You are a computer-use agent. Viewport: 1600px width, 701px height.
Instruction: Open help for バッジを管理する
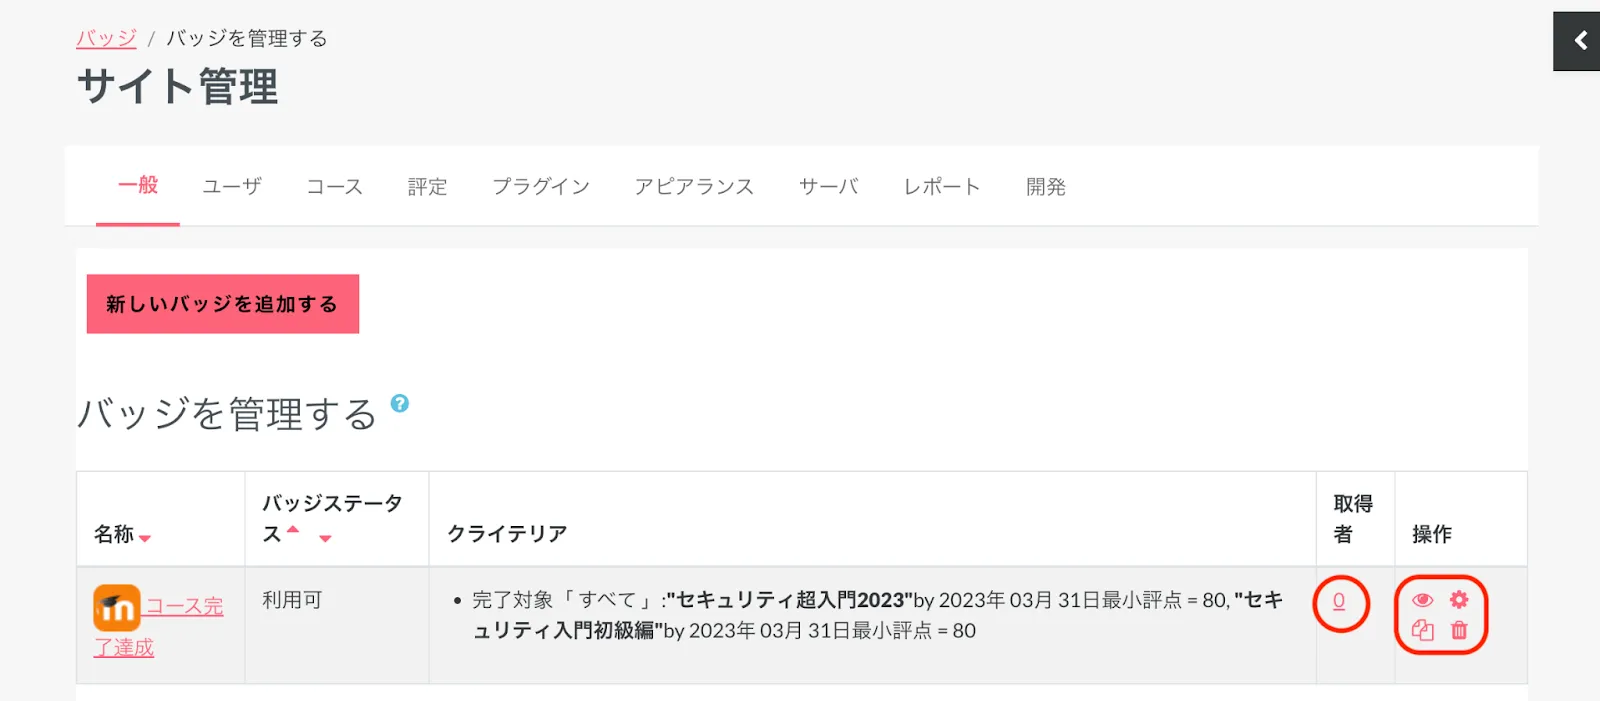[400, 403]
